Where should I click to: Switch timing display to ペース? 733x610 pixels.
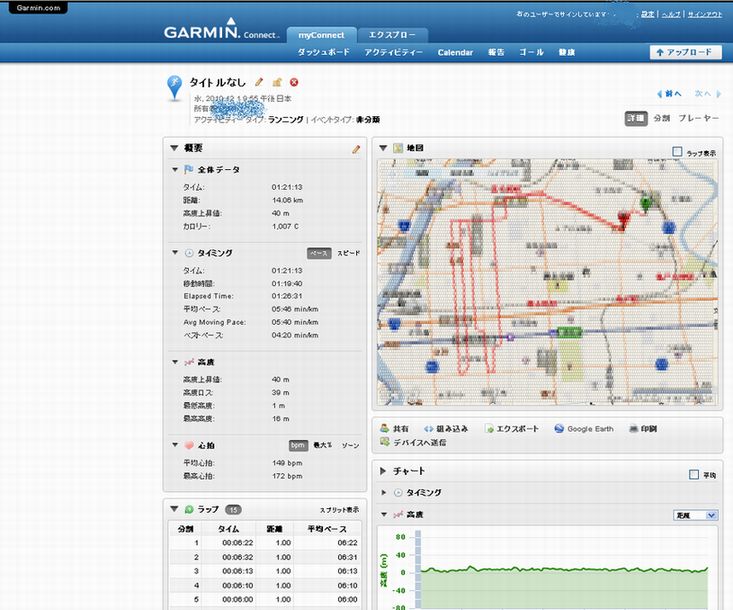[319, 253]
